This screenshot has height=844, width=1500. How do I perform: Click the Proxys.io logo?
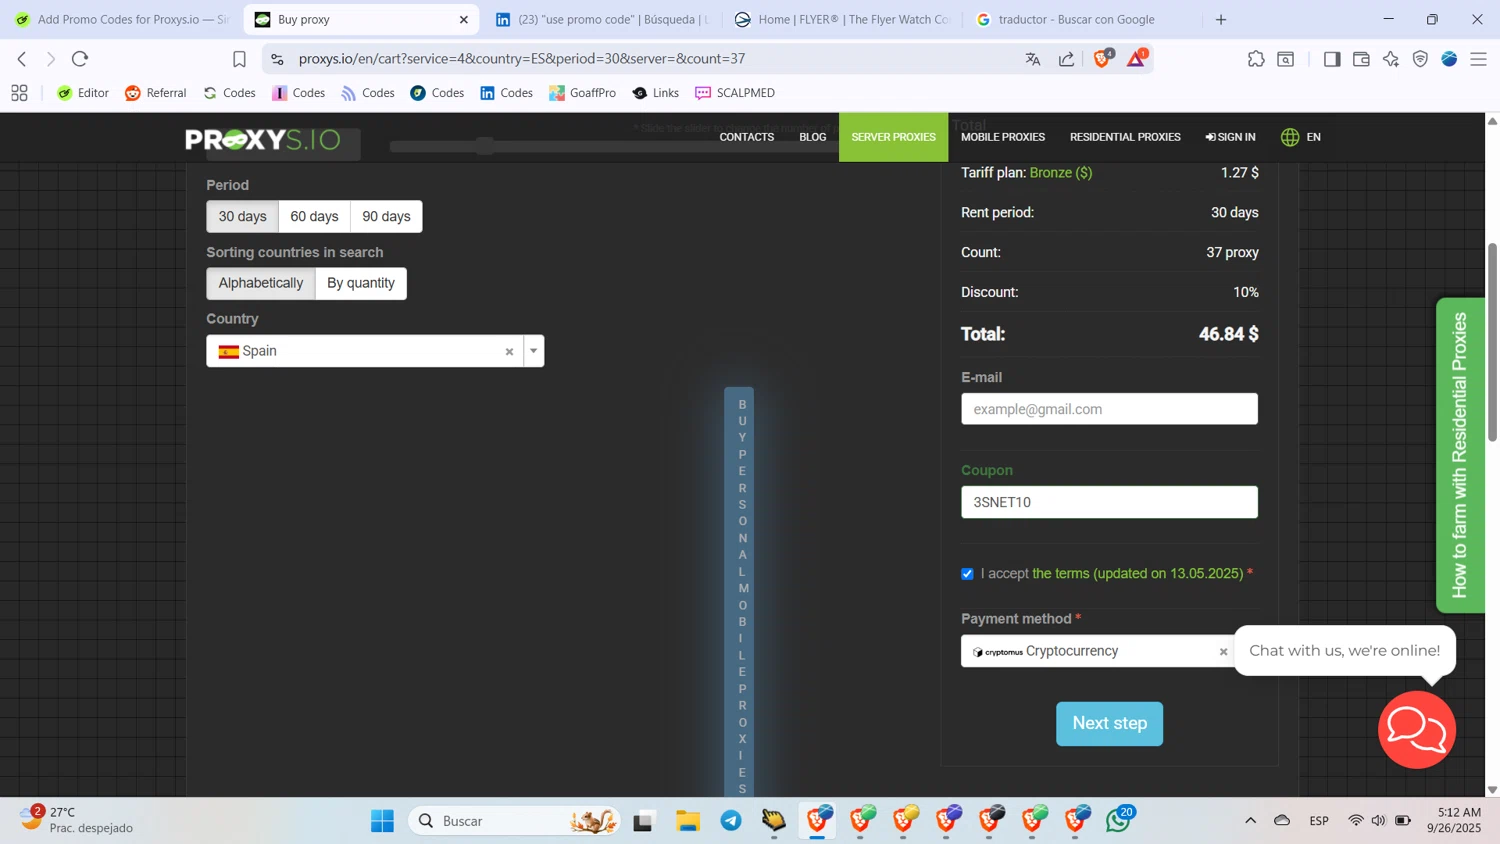coord(263,139)
